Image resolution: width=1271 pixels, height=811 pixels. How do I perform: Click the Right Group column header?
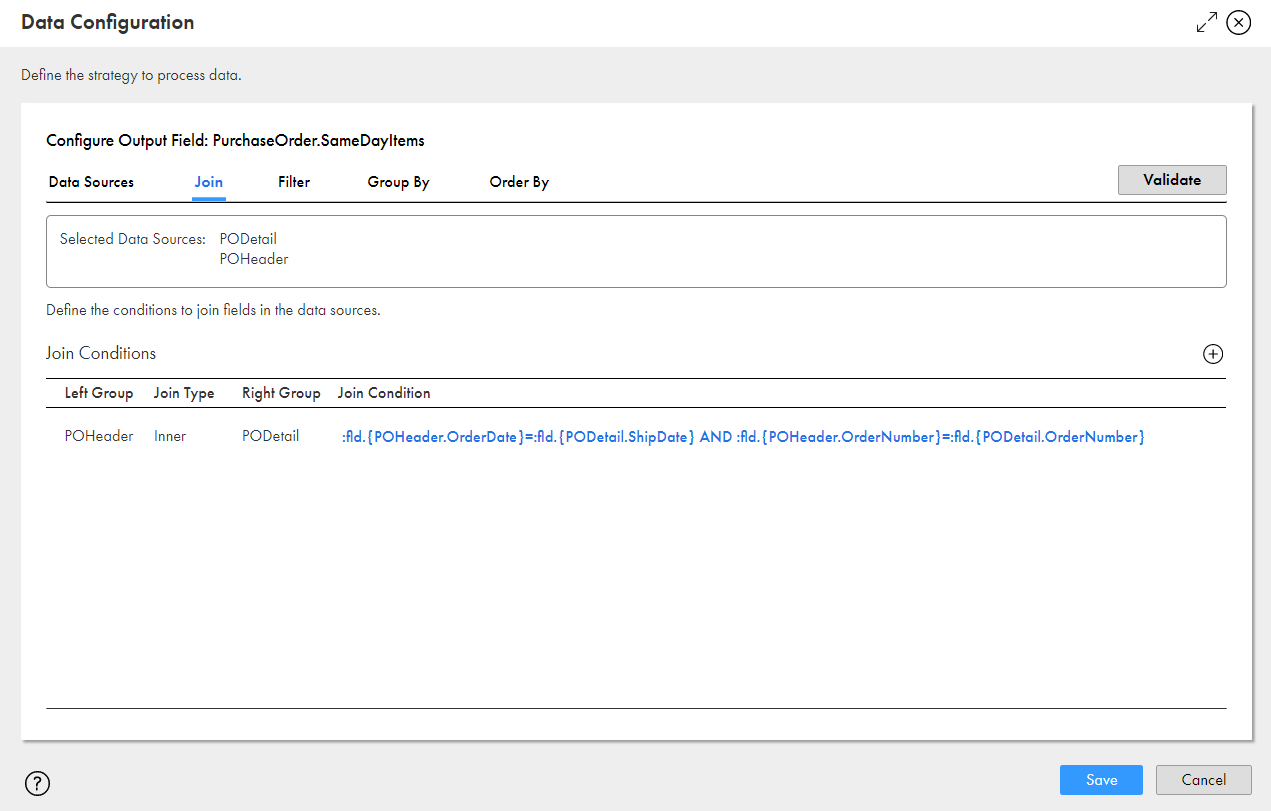[281, 393]
